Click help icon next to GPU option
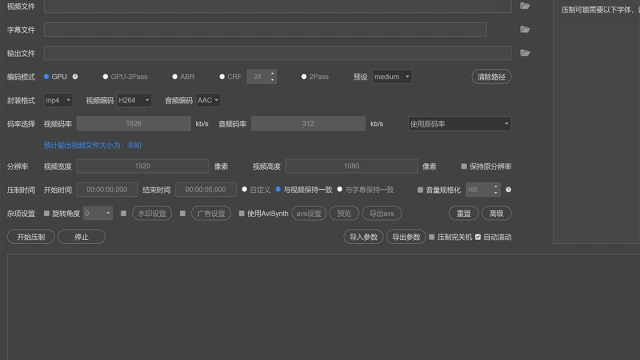This screenshot has width=640, height=360. (75, 77)
